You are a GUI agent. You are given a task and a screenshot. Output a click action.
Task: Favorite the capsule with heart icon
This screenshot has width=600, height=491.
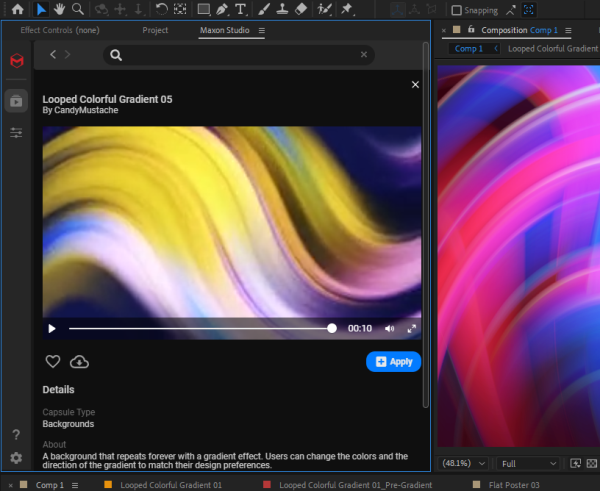(x=53, y=362)
